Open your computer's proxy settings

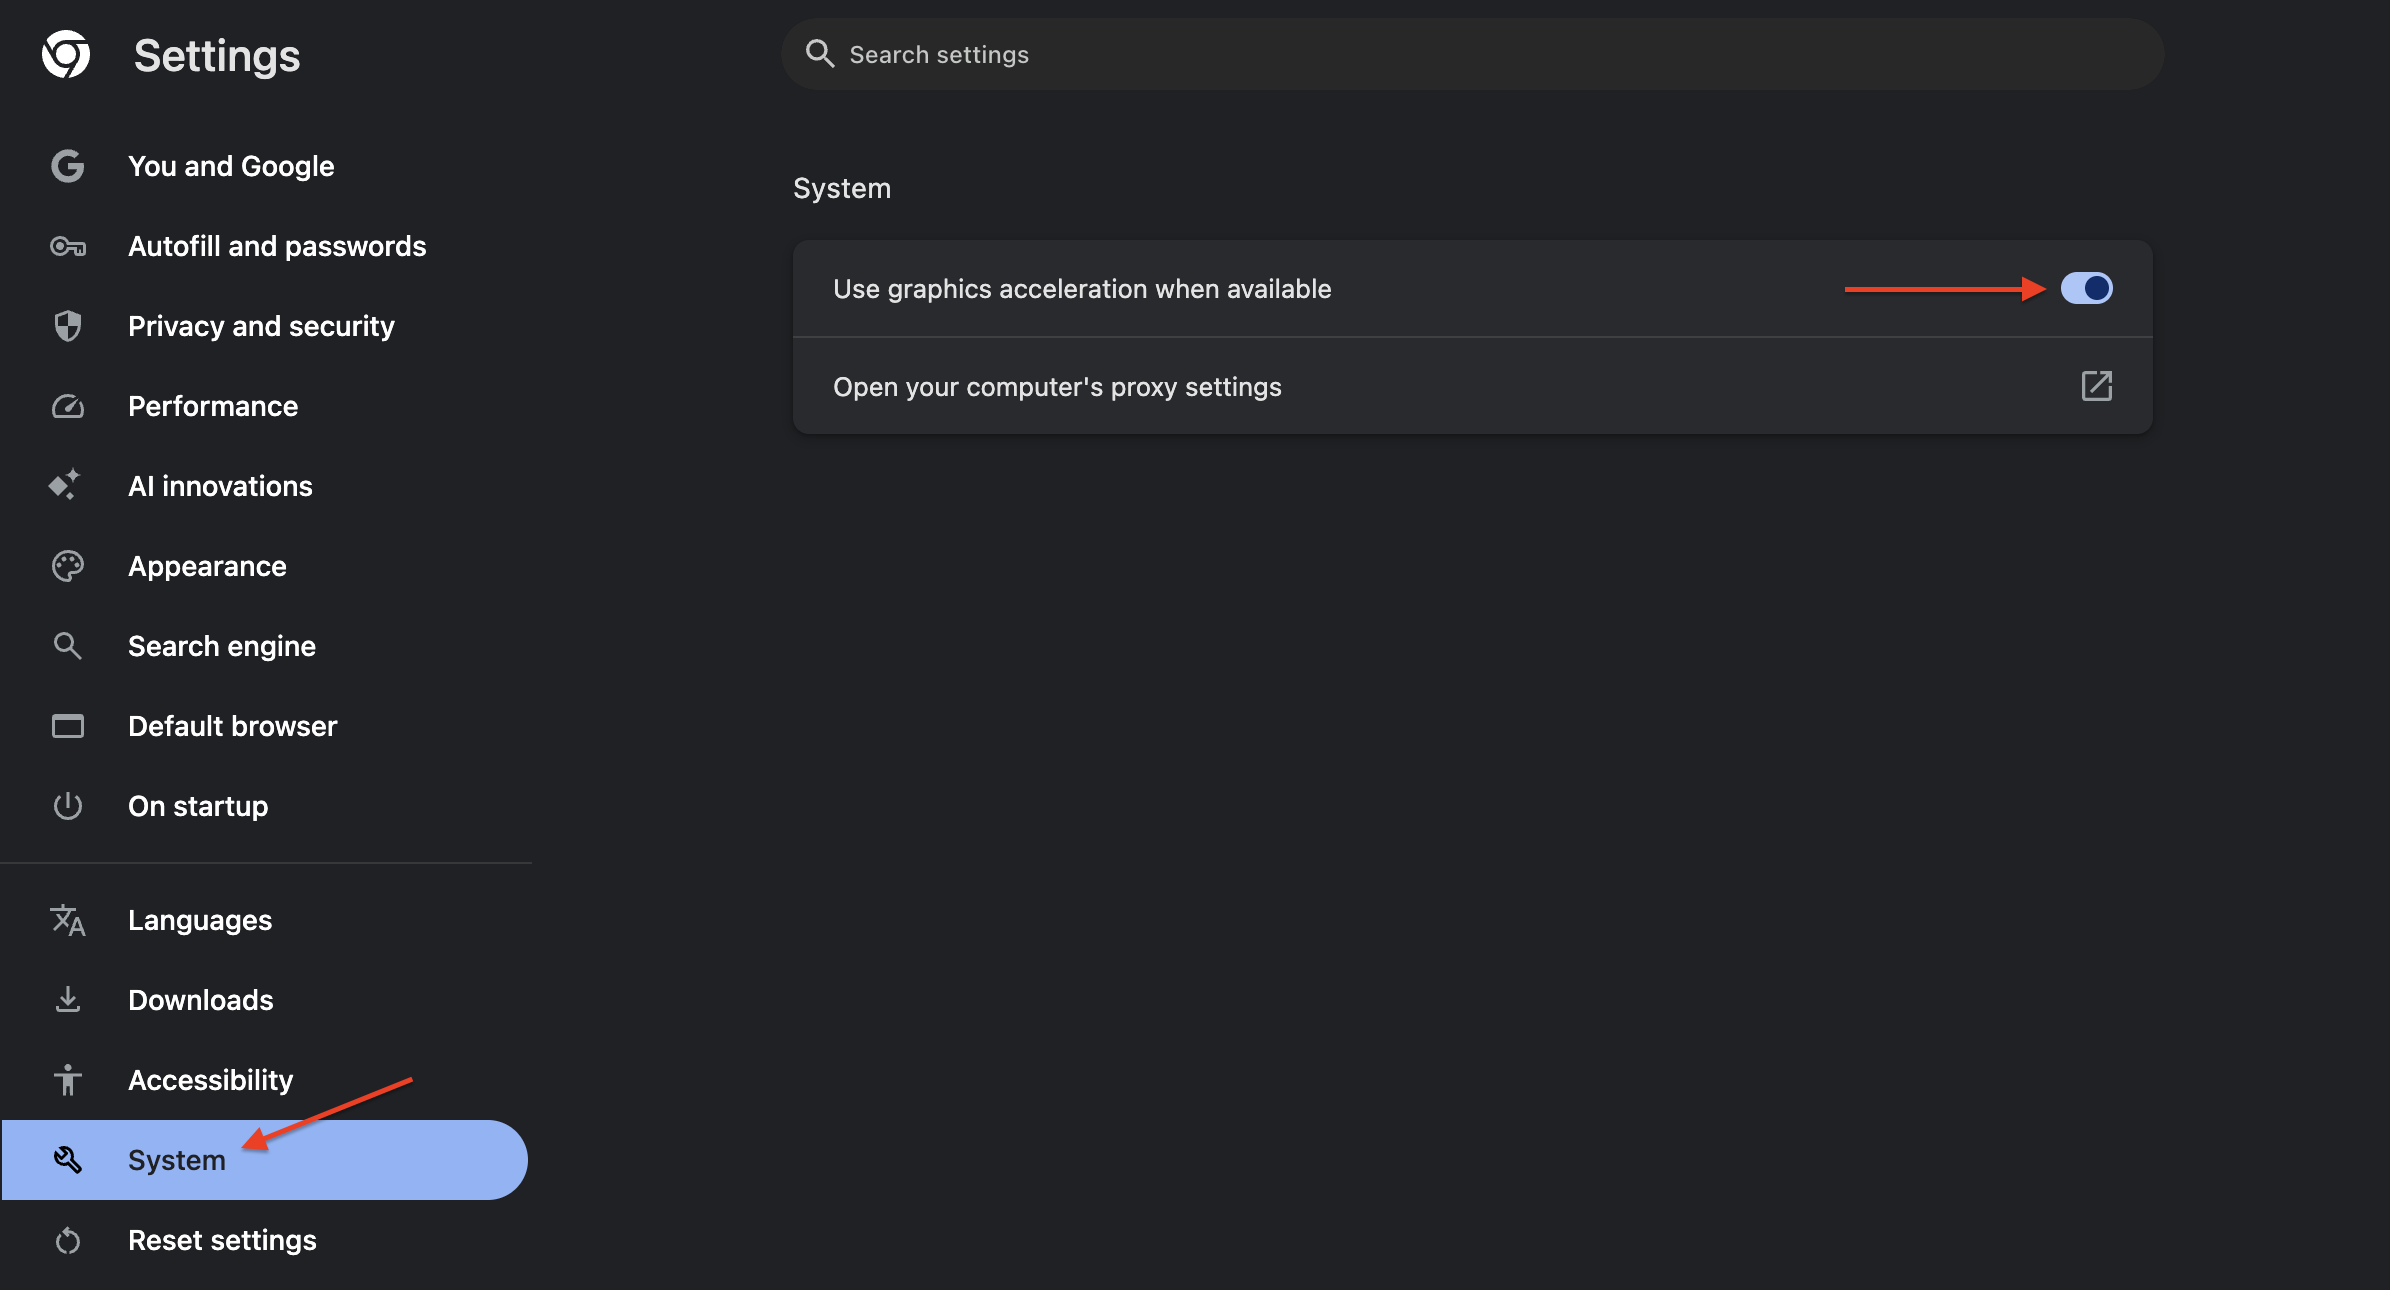1057,386
